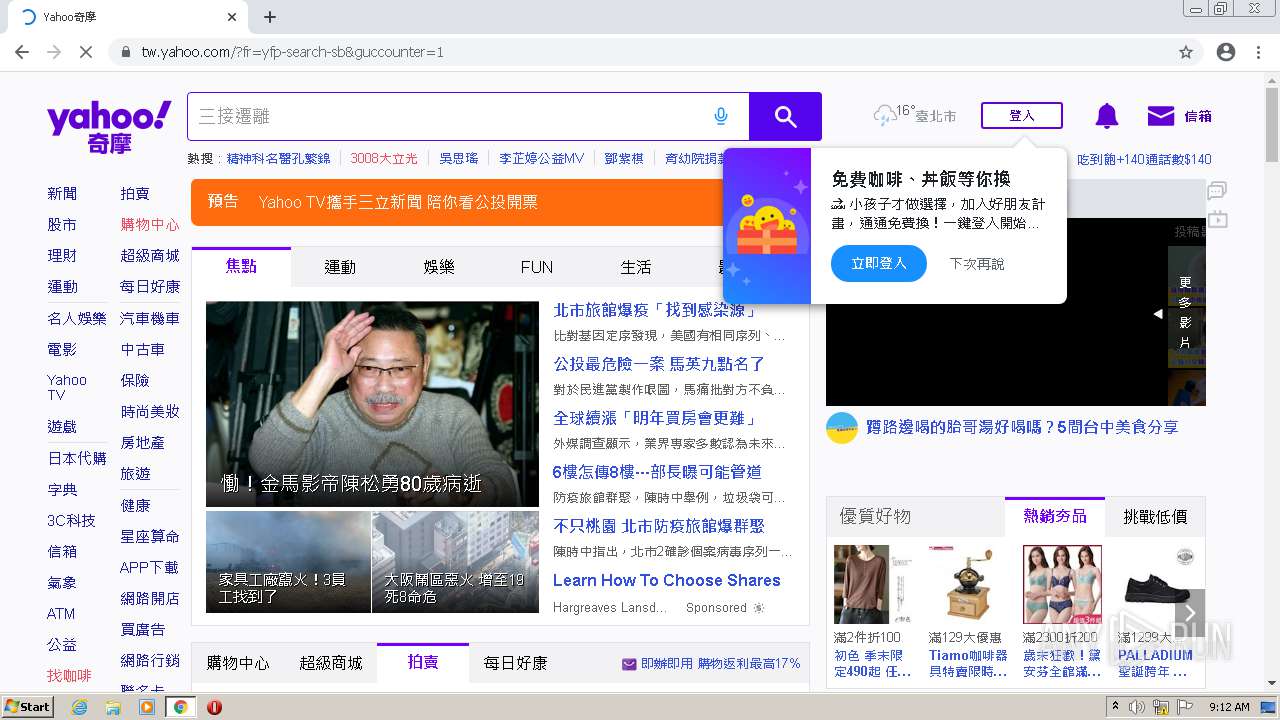Click 立即登入 in the popup
This screenshot has height=720, width=1280.
879,264
